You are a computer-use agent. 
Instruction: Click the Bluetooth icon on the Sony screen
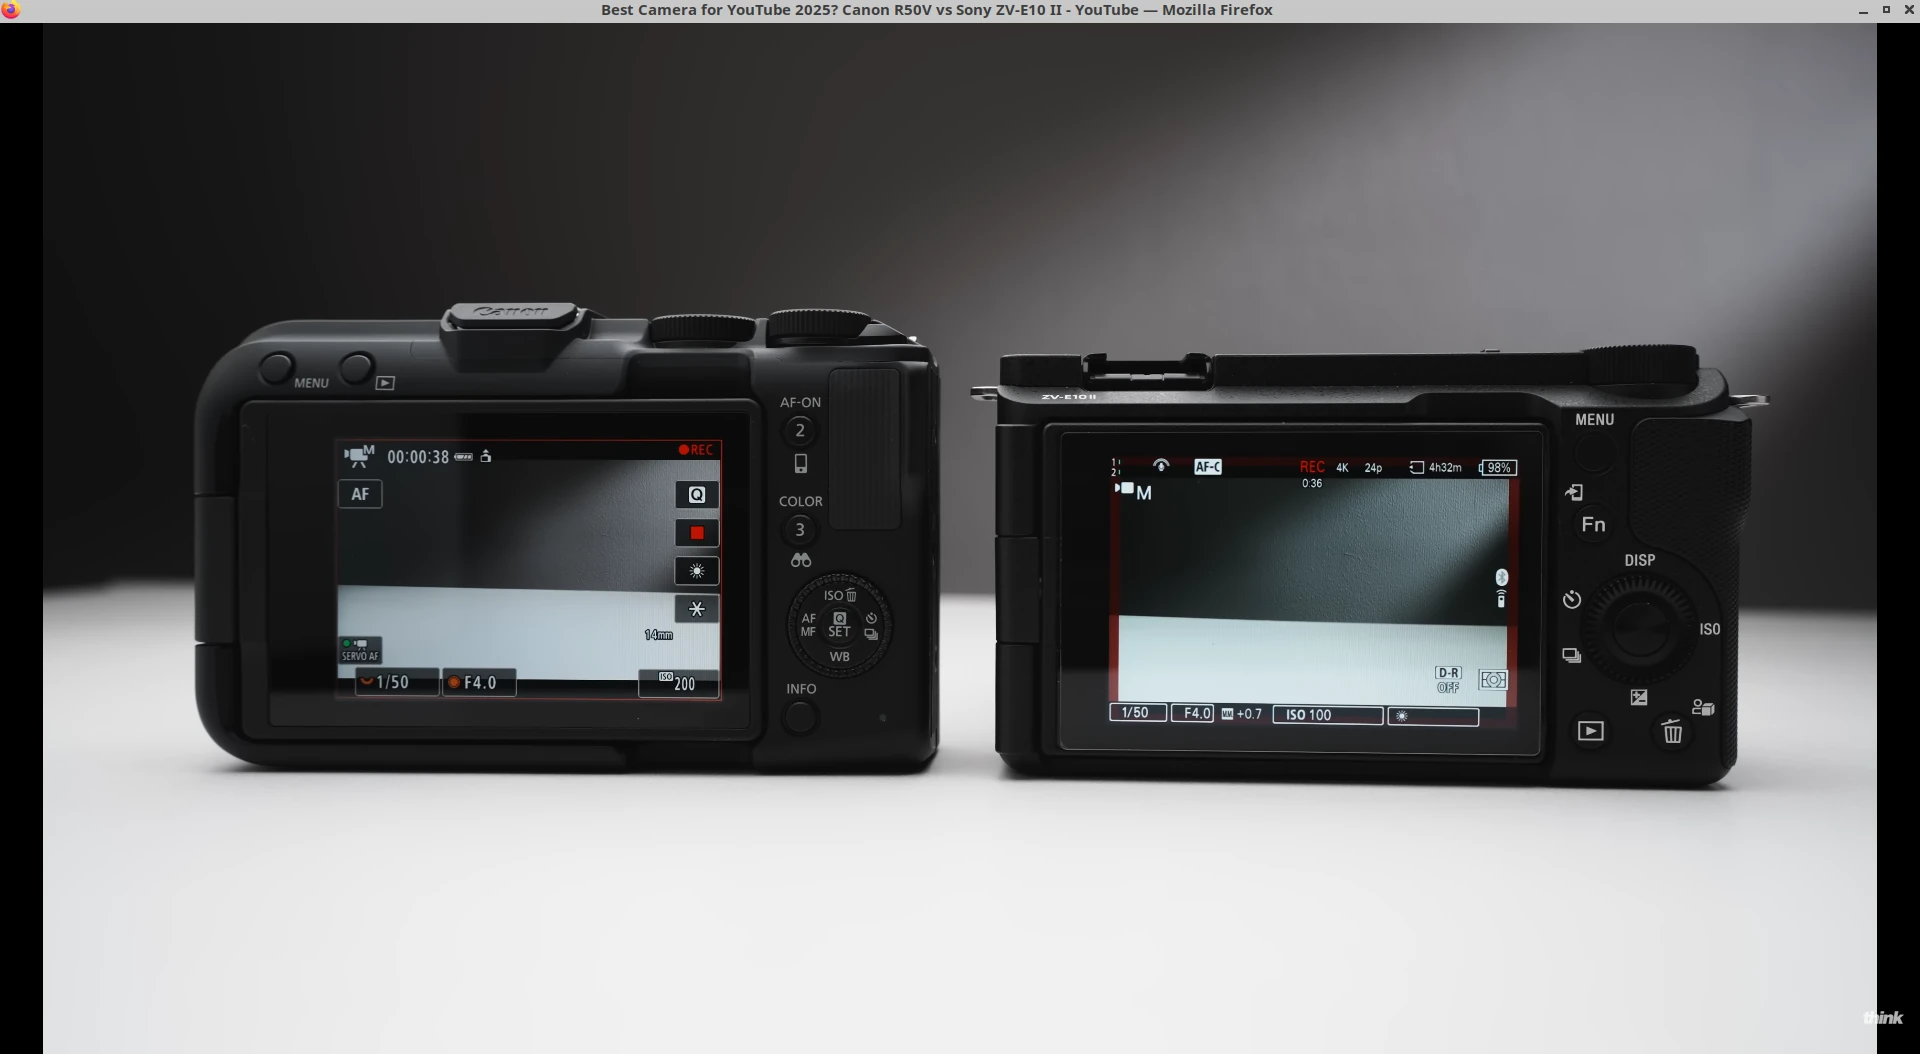click(1501, 578)
